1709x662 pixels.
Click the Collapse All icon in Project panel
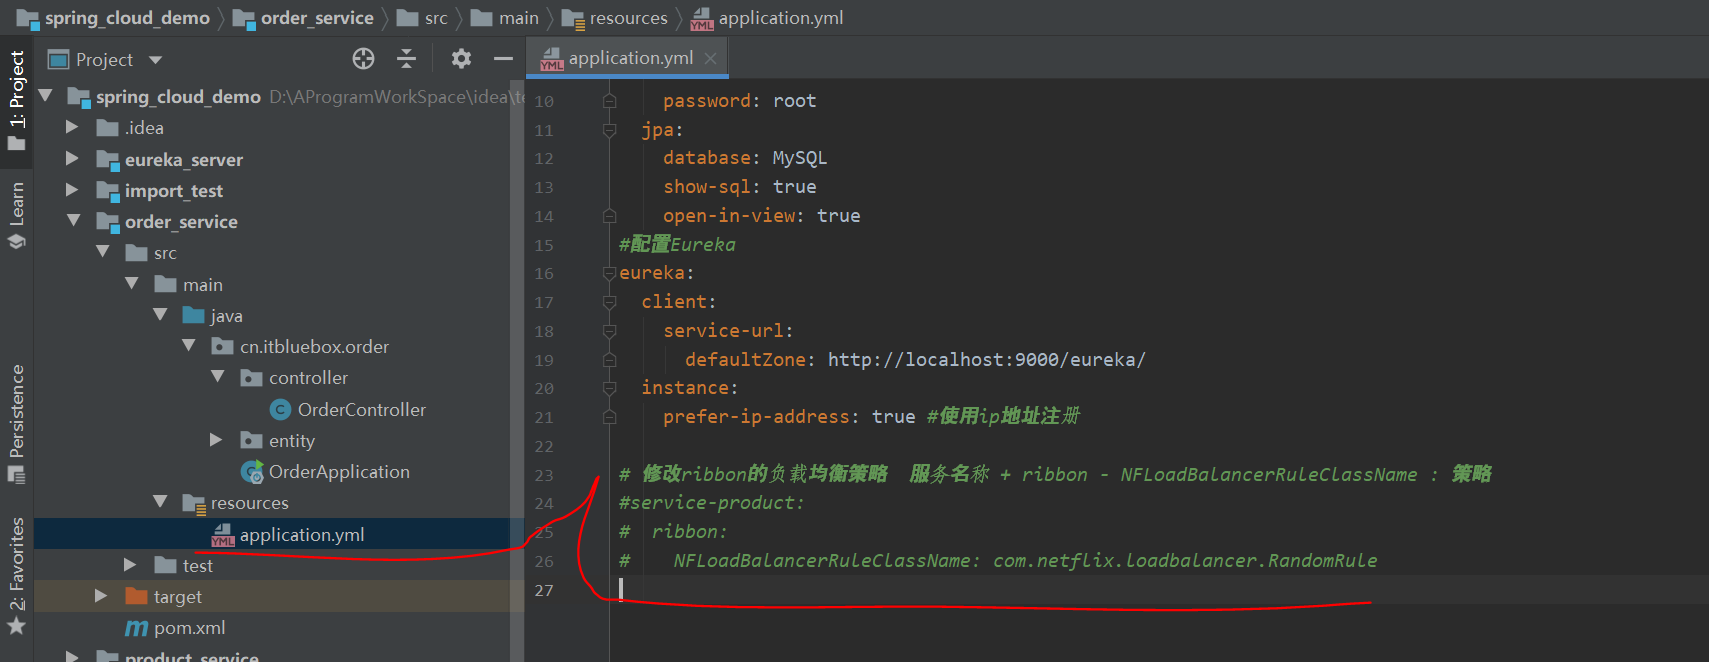406,59
